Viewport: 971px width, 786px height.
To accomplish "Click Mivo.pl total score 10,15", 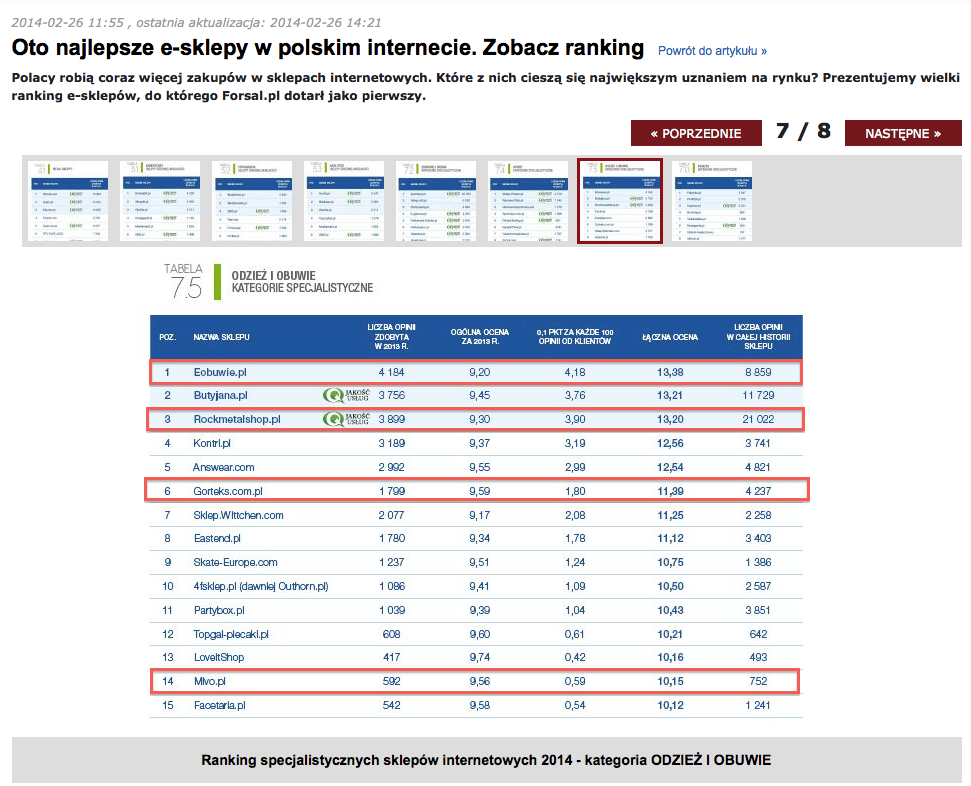I will 670,681.
